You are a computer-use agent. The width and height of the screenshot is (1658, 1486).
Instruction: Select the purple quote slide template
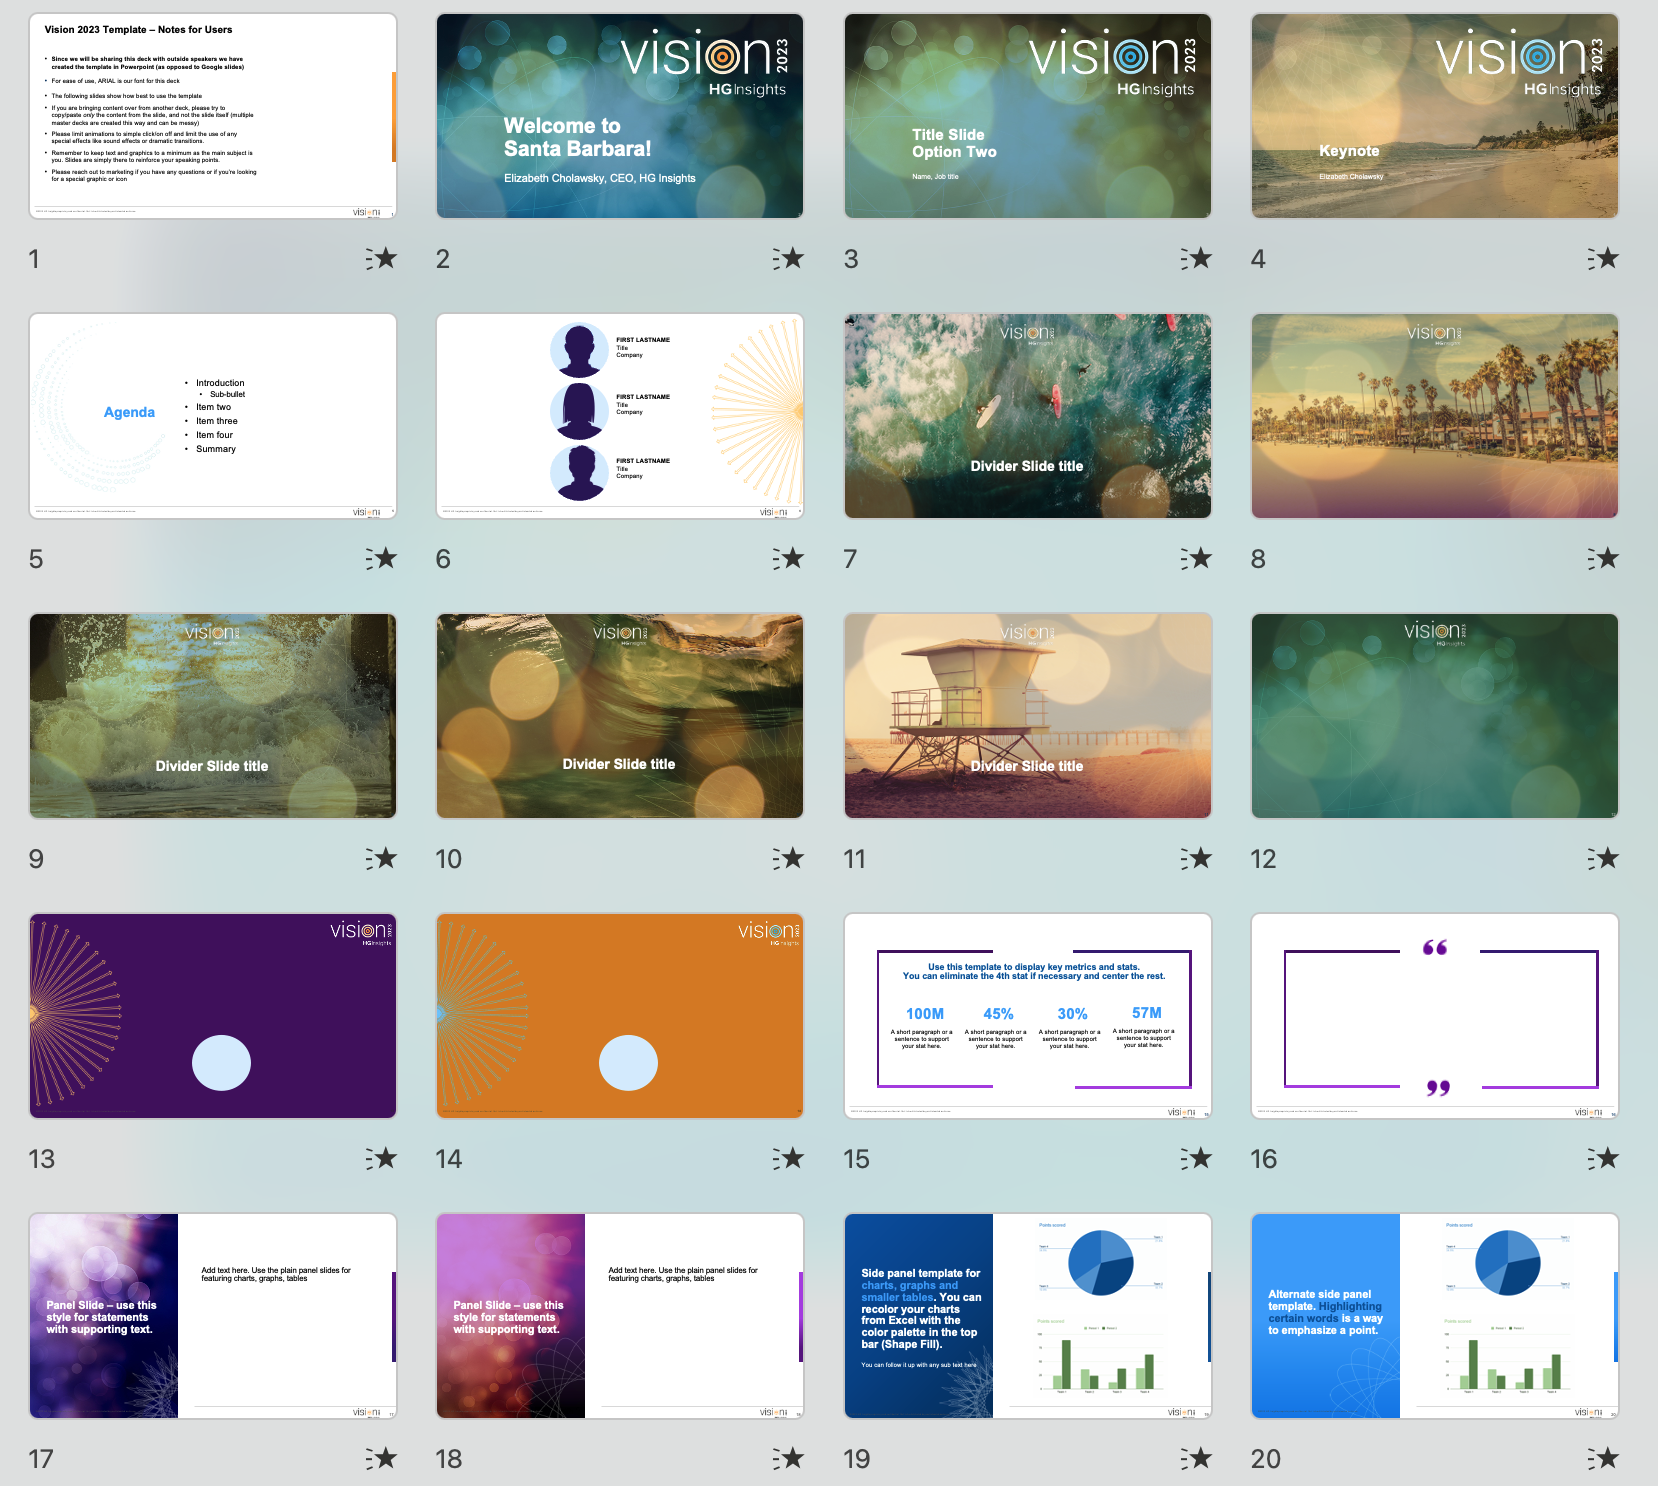[1434, 1015]
